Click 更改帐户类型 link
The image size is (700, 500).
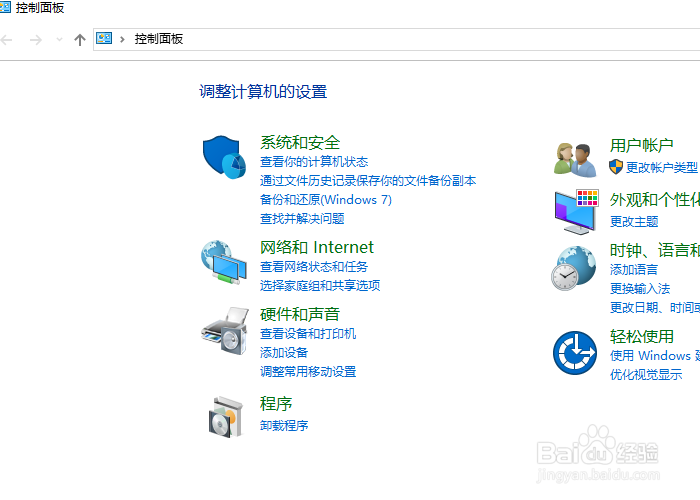662,167
